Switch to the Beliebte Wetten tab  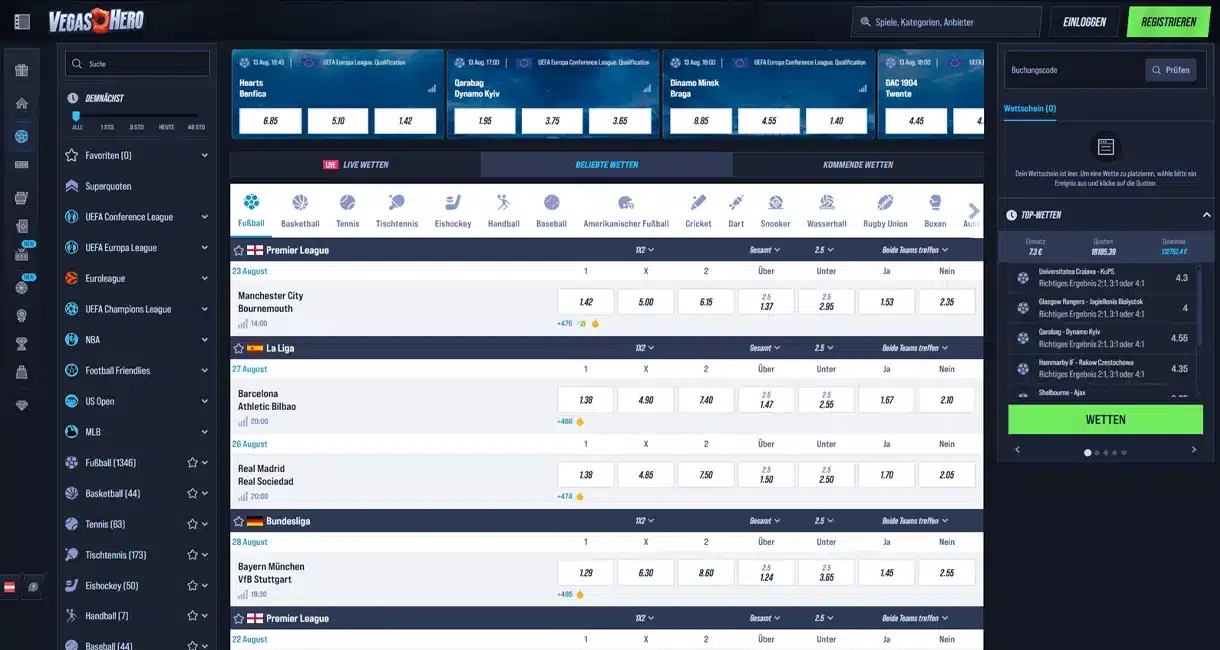point(607,165)
